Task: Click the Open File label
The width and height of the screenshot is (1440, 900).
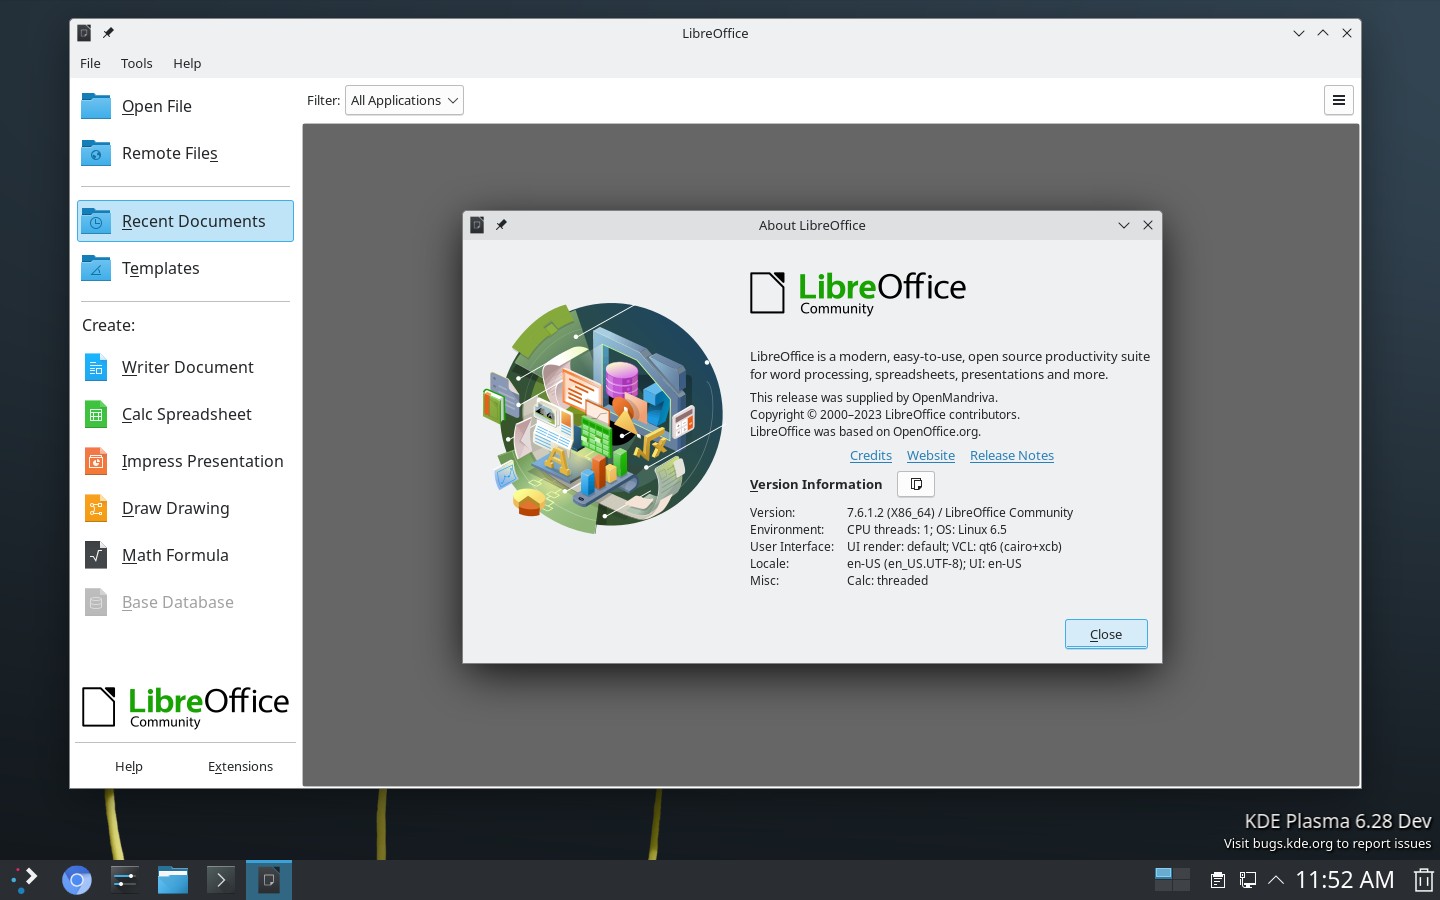Action: 157,106
